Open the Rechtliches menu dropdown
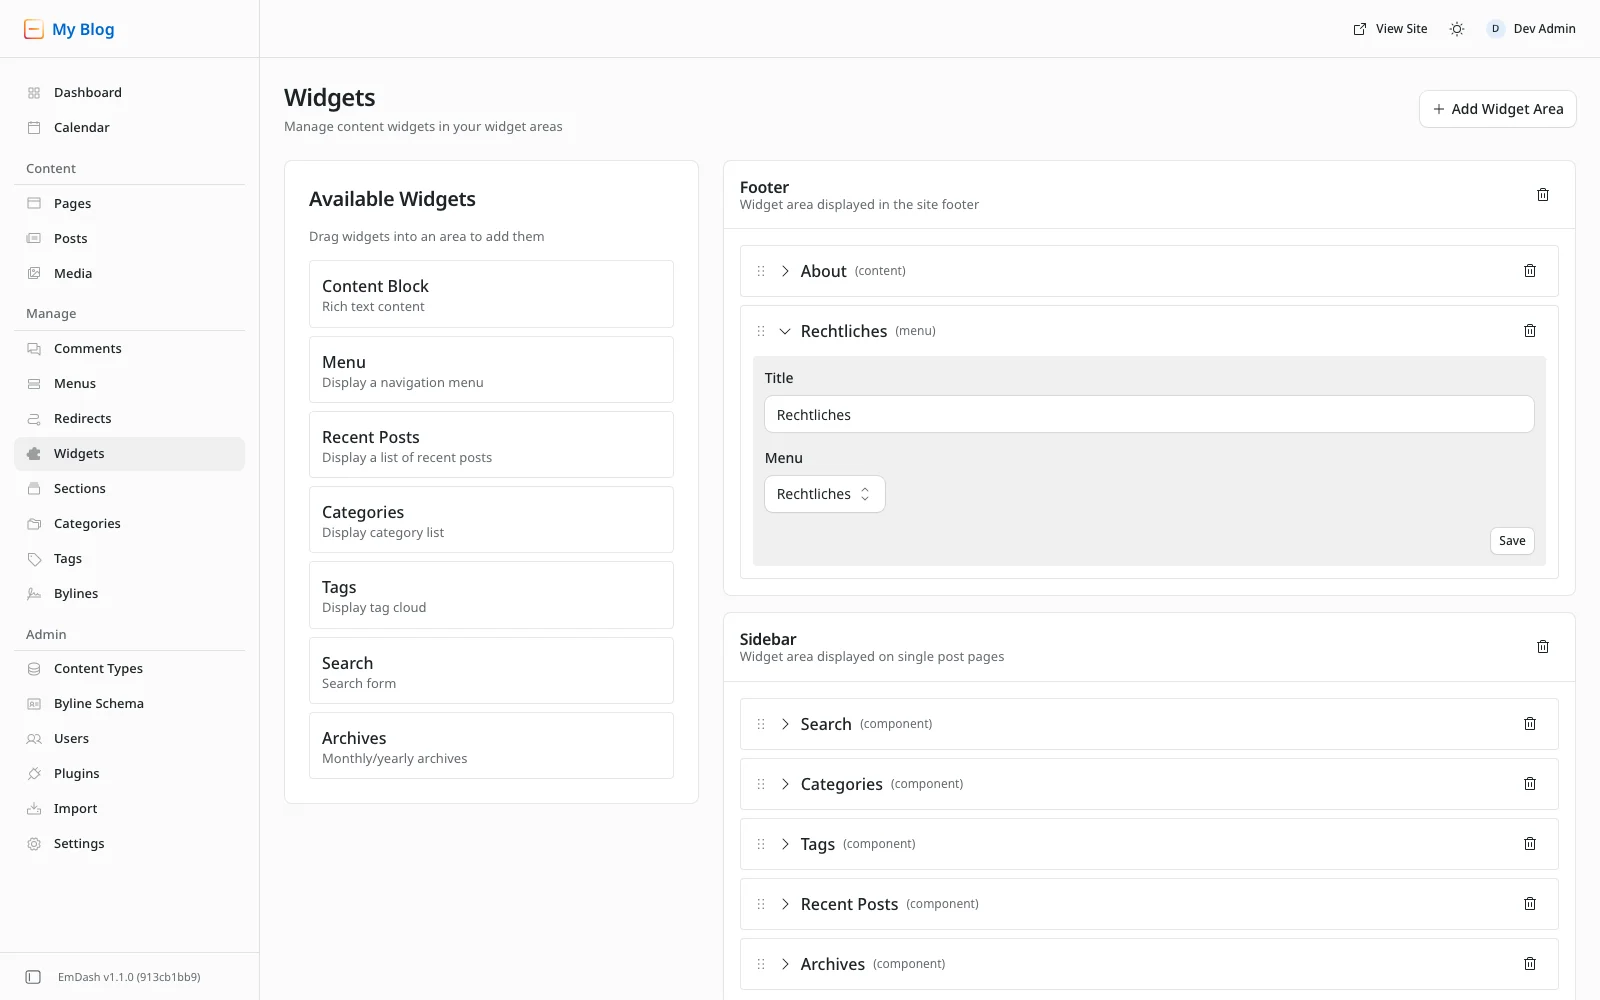Screen dimensions: 1600x1000 click(825, 494)
